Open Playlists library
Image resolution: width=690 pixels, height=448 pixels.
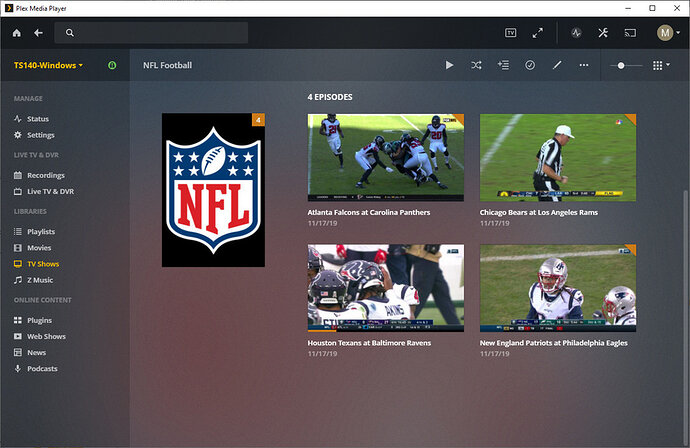point(41,231)
